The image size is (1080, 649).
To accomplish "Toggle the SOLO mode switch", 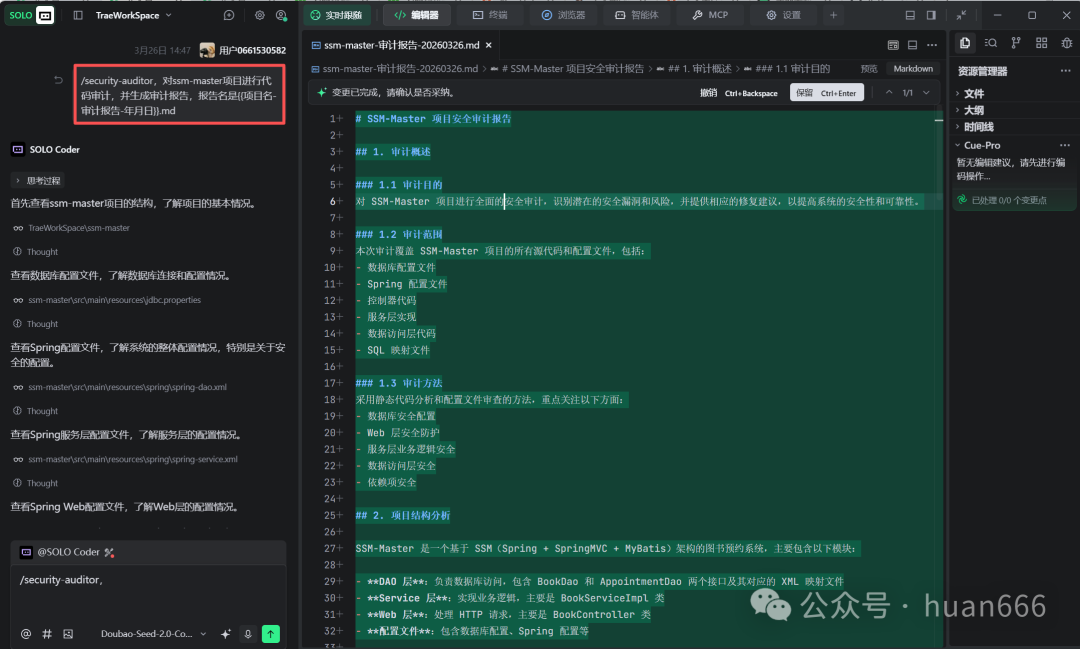I will tap(31, 15).
